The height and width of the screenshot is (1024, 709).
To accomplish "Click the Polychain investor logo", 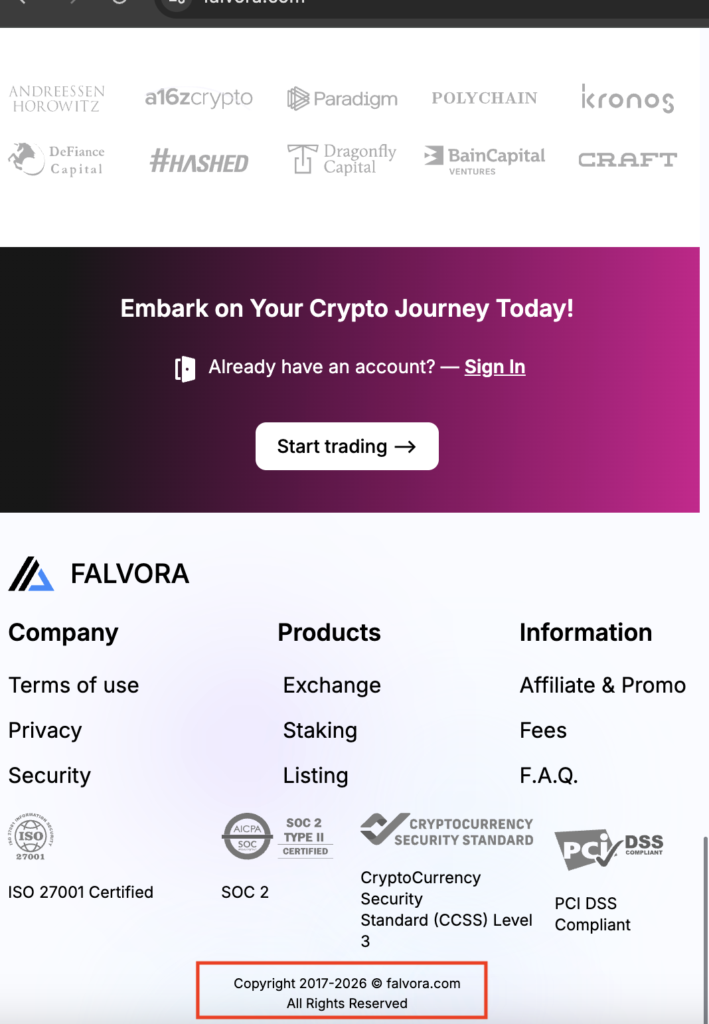I will tap(484, 98).
